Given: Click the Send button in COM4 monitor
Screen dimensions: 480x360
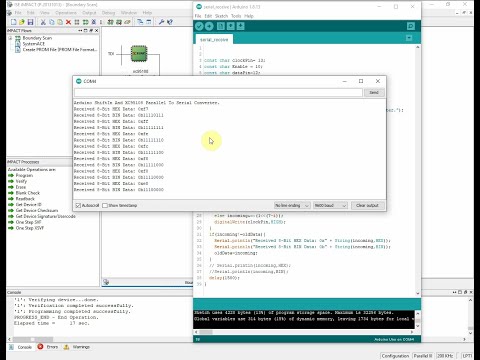Looking at the screenshot, I should [x=374, y=92].
